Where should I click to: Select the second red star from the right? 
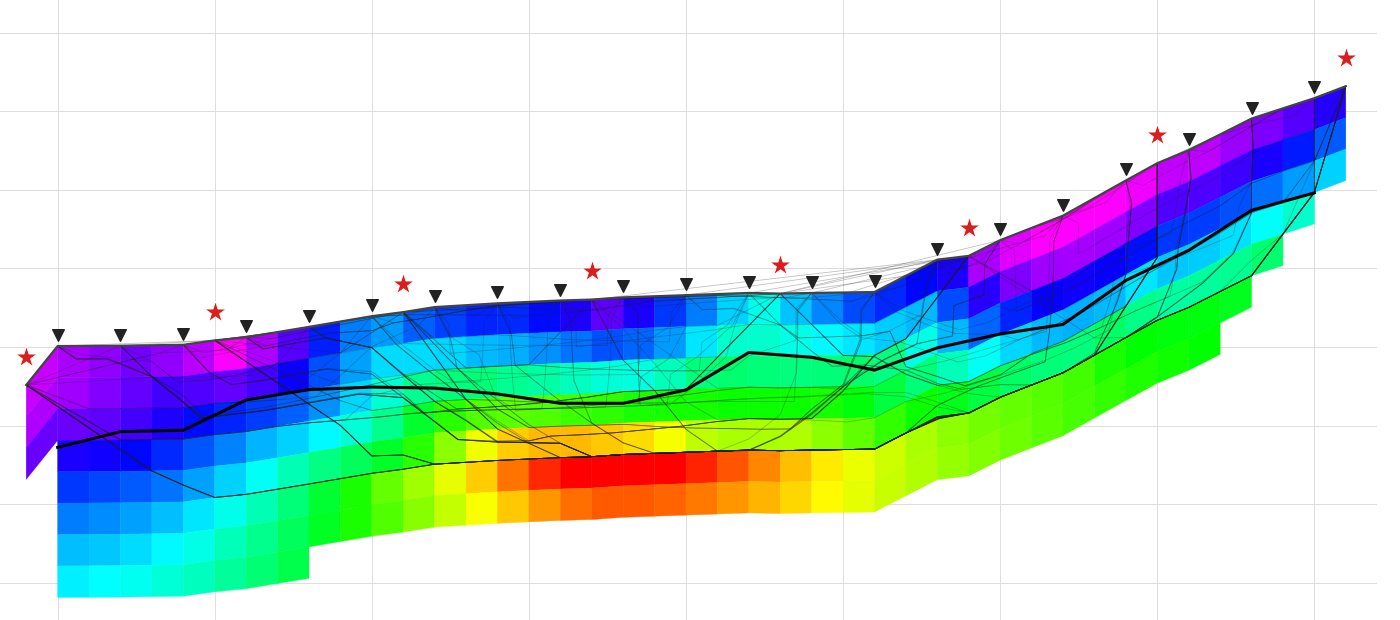tap(1157, 135)
